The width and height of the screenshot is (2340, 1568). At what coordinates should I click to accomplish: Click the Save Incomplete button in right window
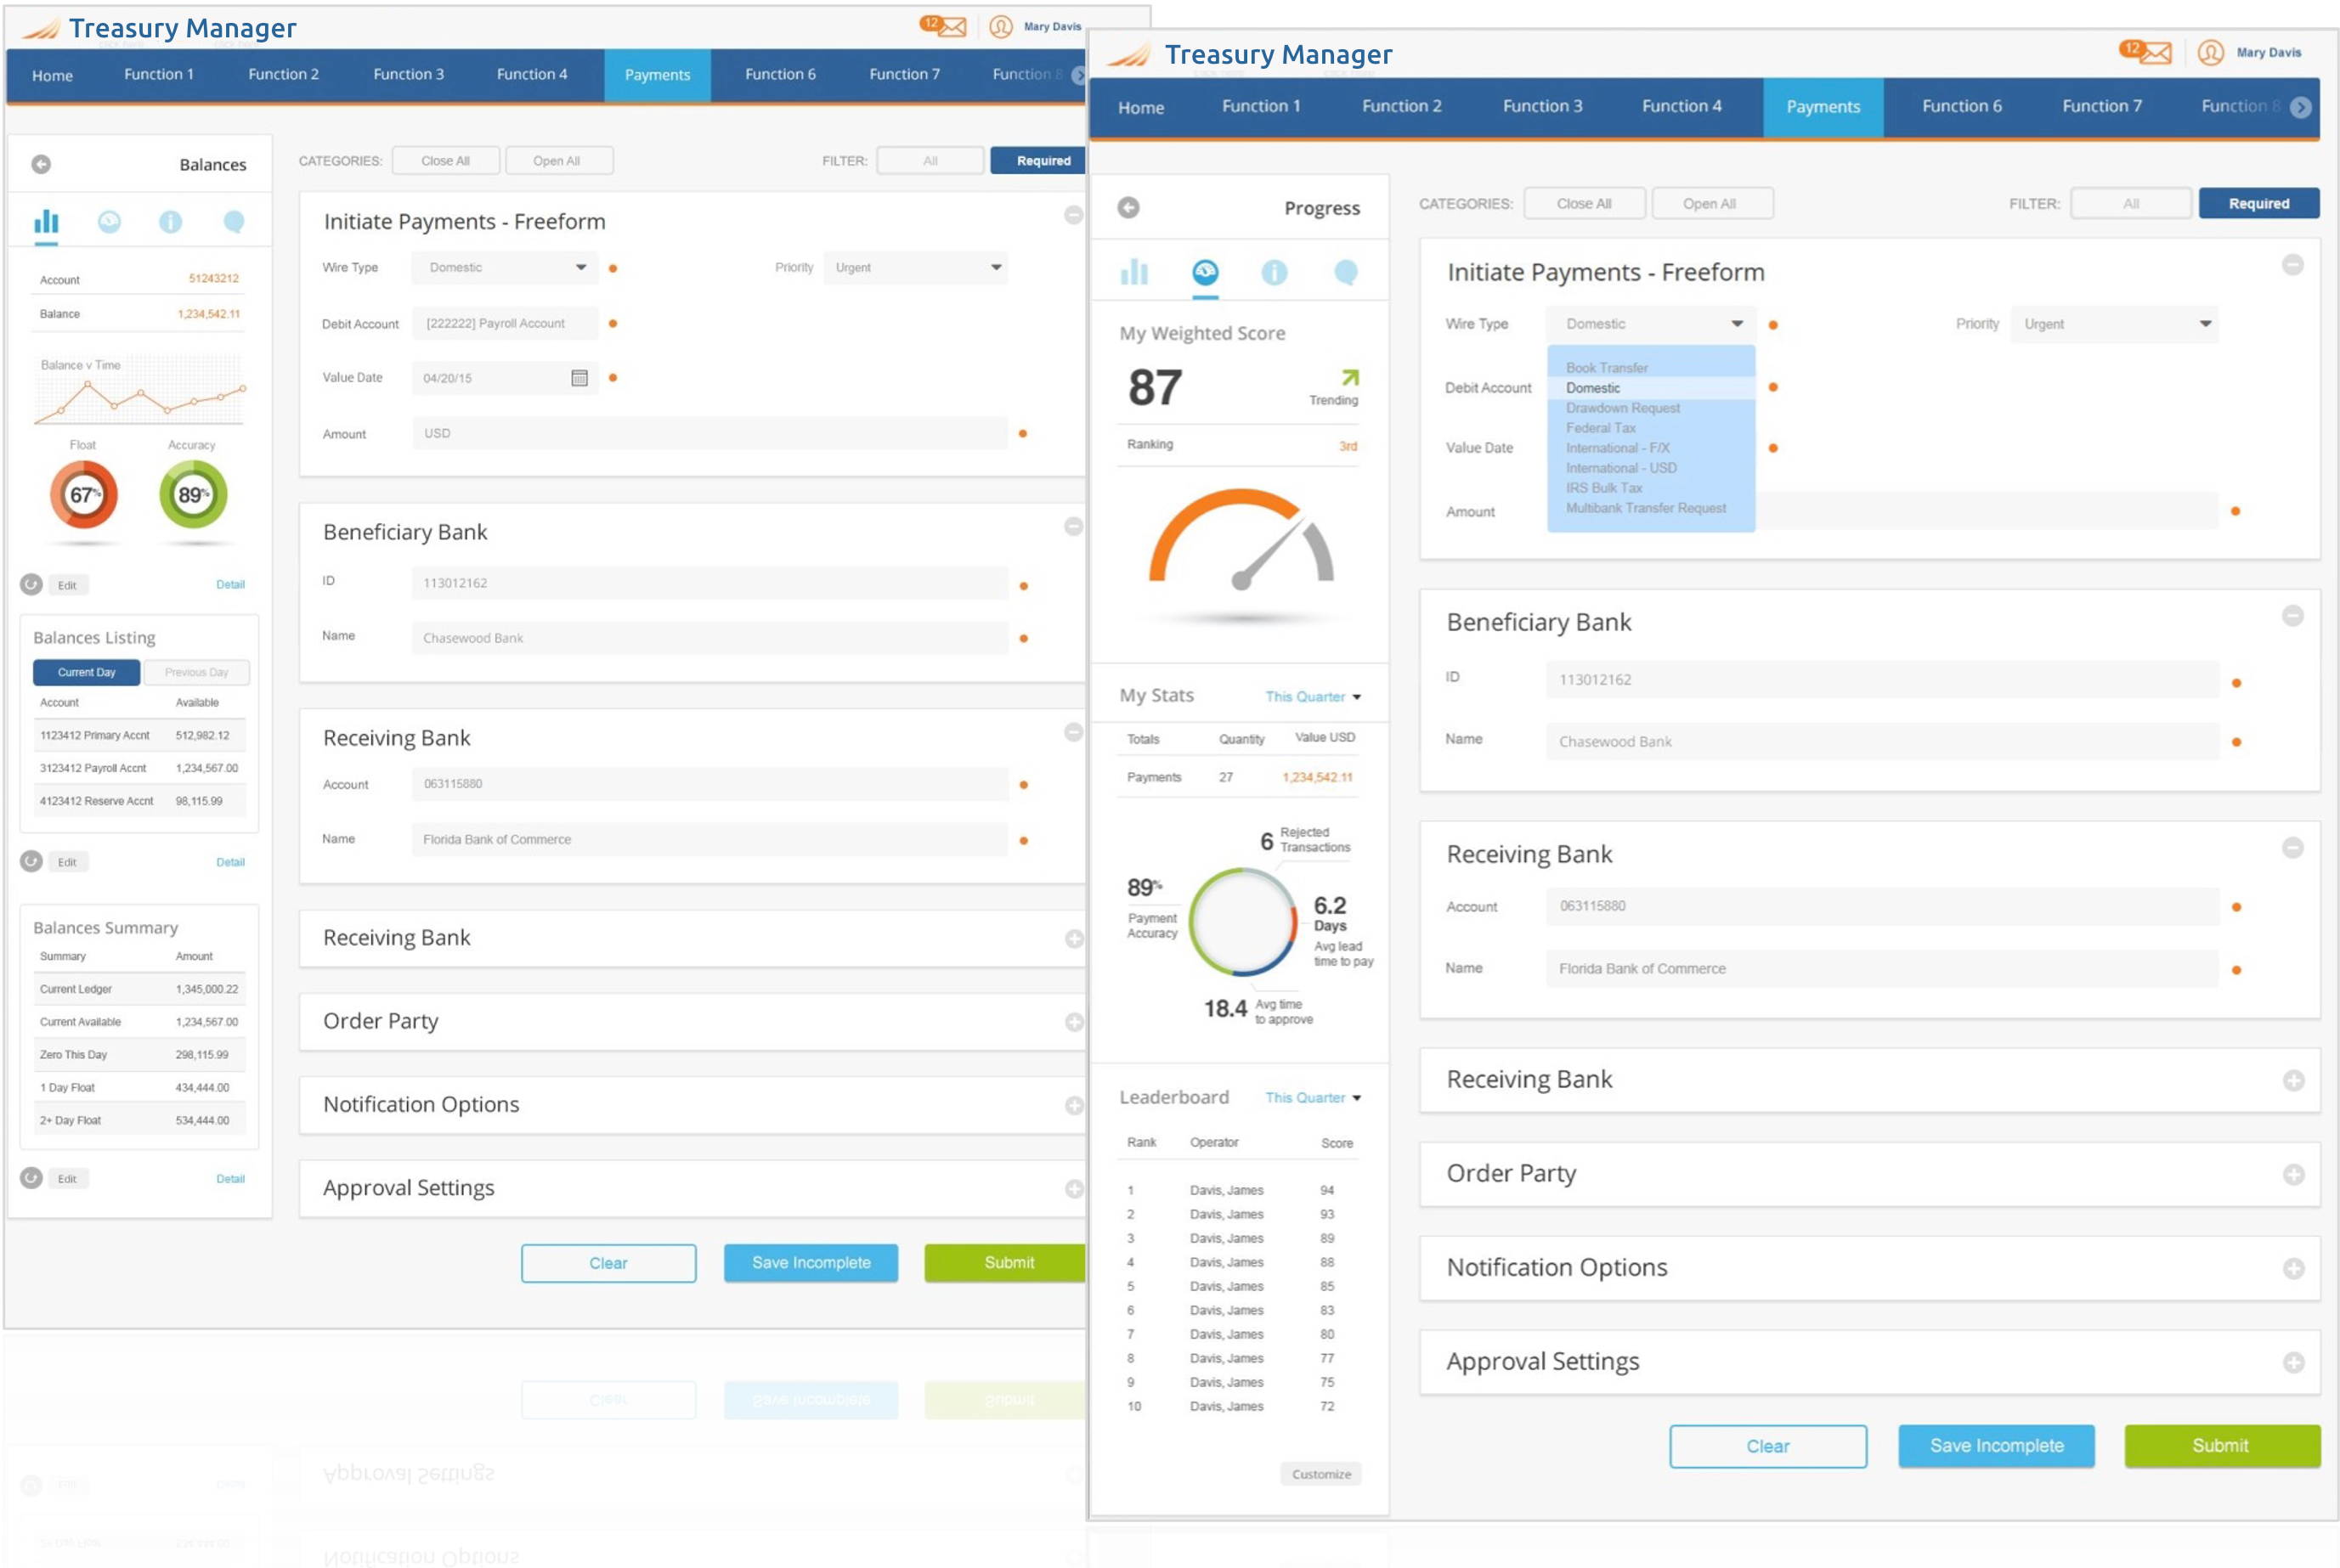click(x=1996, y=1446)
